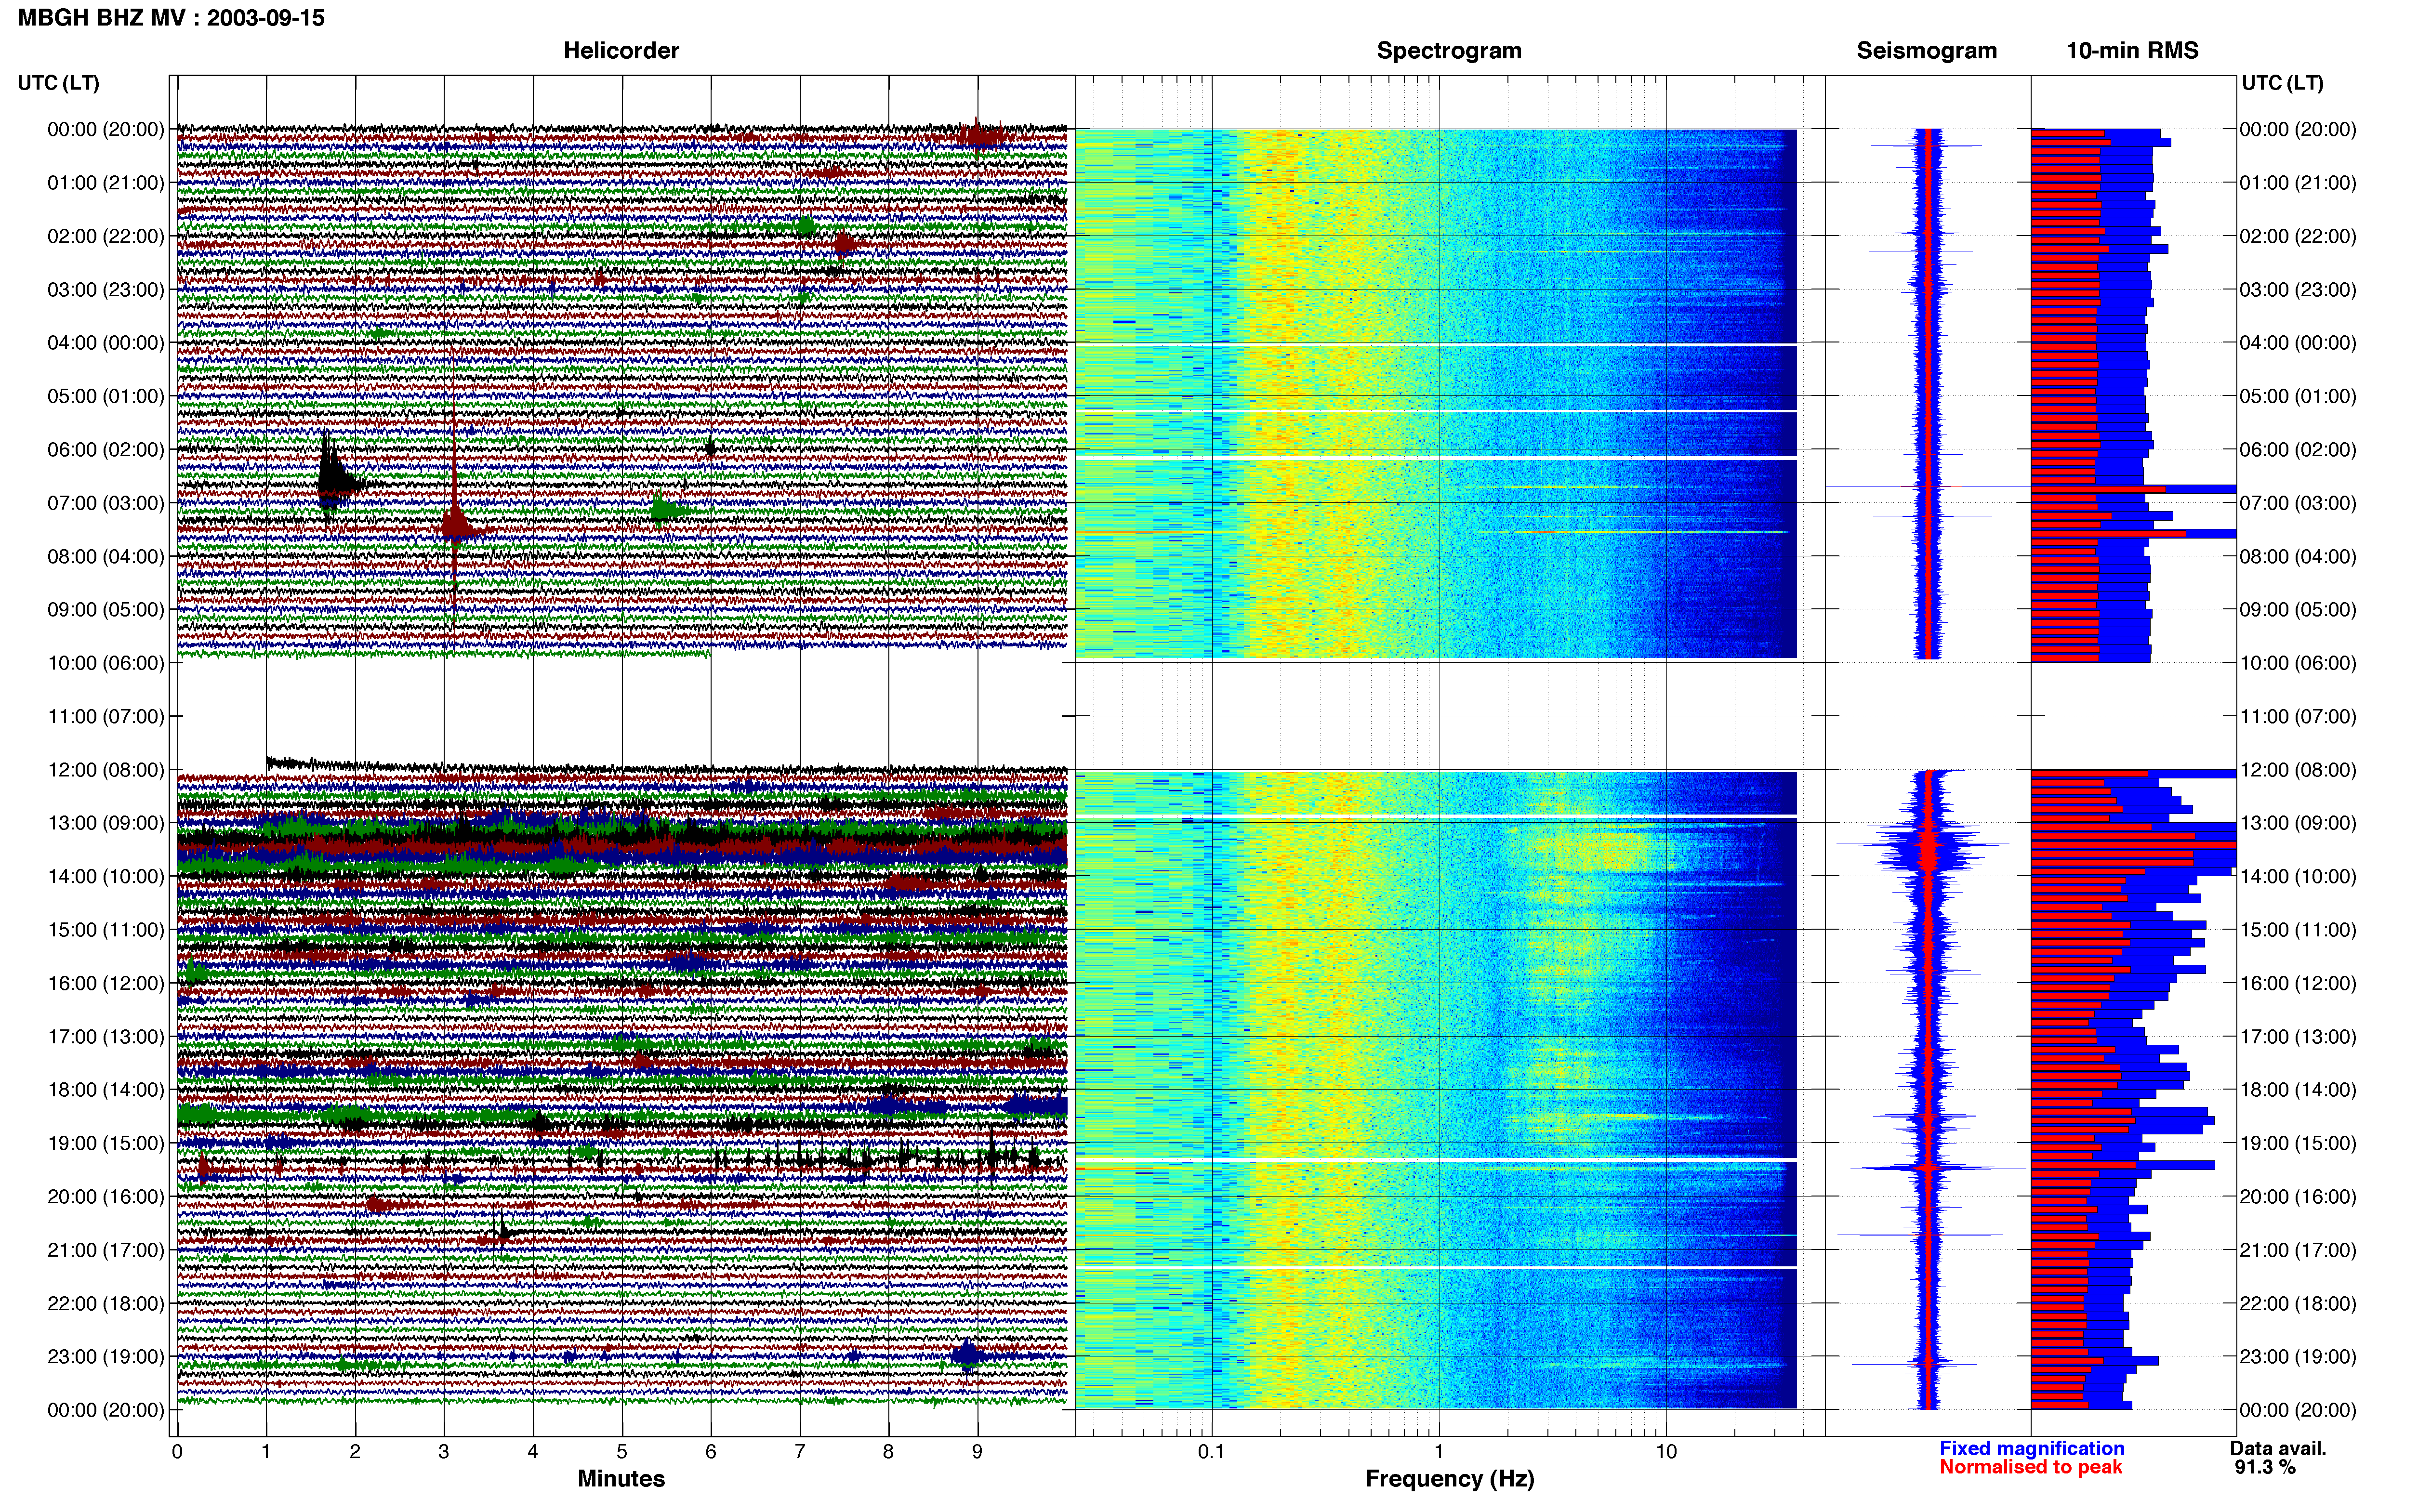The height and width of the screenshot is (1512, 2418).
Task: Click the '10' frequency tick label
Action: (x=1666, y=1451)
